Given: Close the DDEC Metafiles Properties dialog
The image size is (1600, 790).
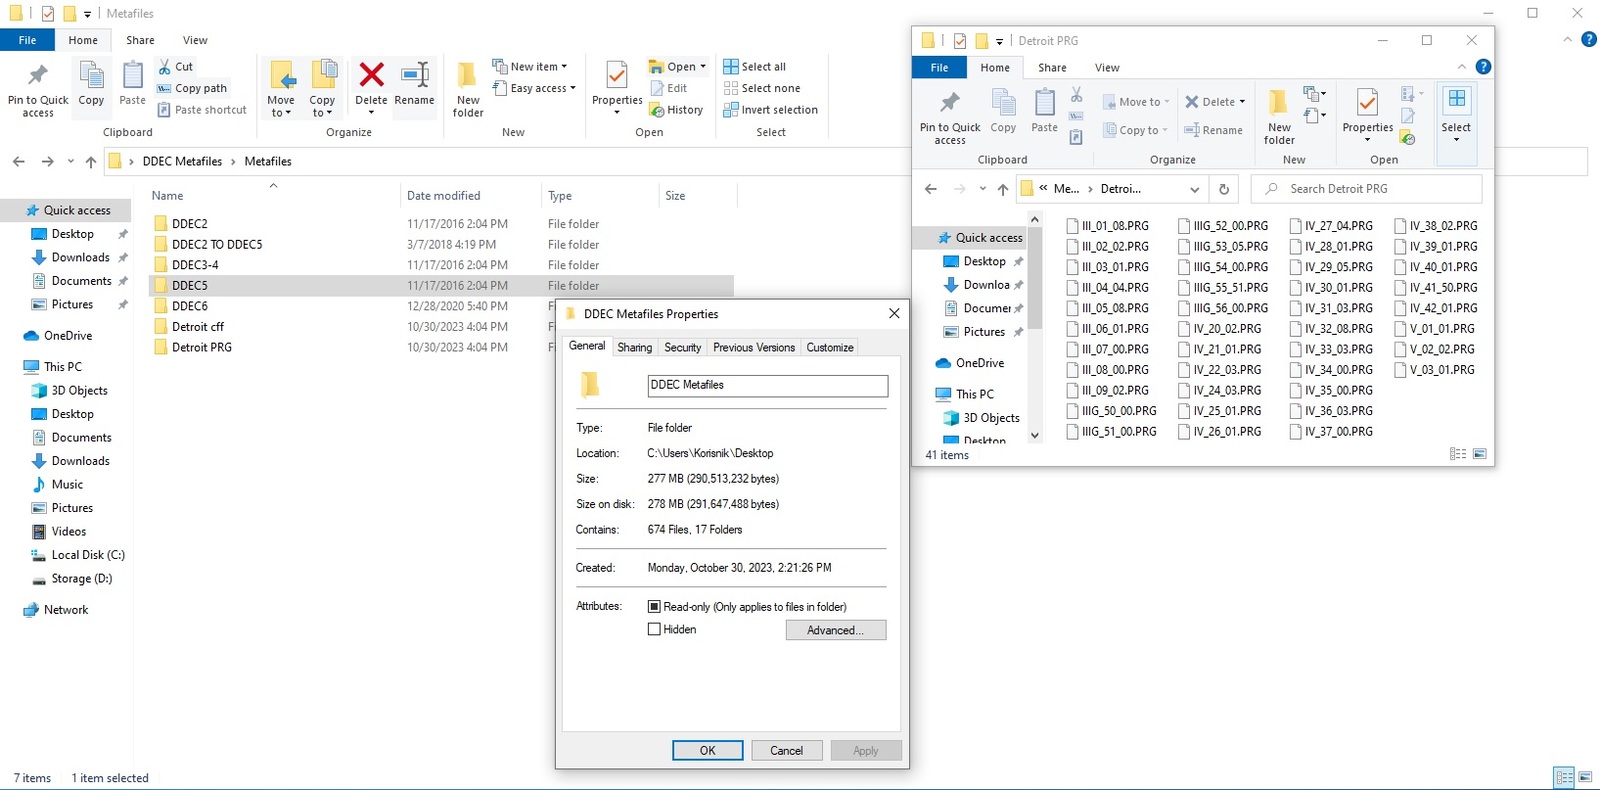Looking at the screenshot, I should (x=894, y=313).
